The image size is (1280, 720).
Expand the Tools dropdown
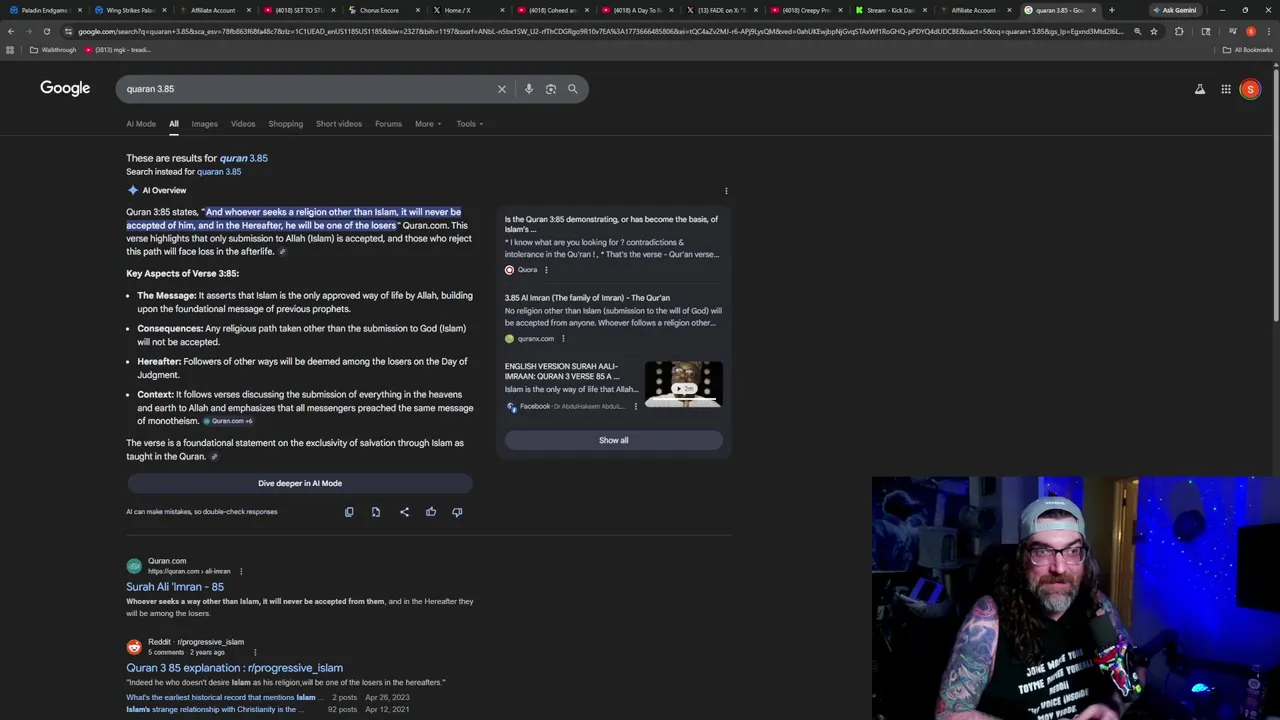(x=470, y=124)
